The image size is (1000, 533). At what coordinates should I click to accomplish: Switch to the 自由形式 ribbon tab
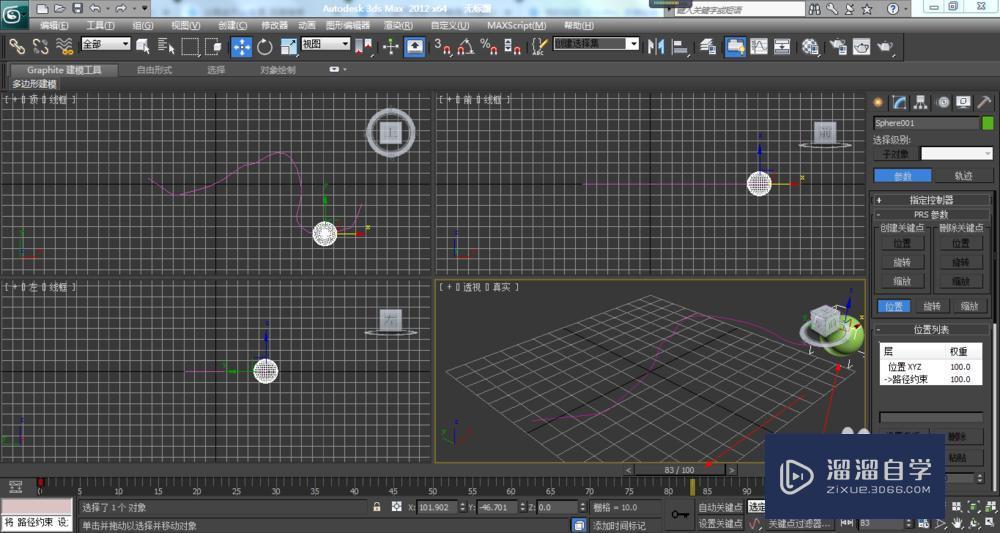point(154,70)
